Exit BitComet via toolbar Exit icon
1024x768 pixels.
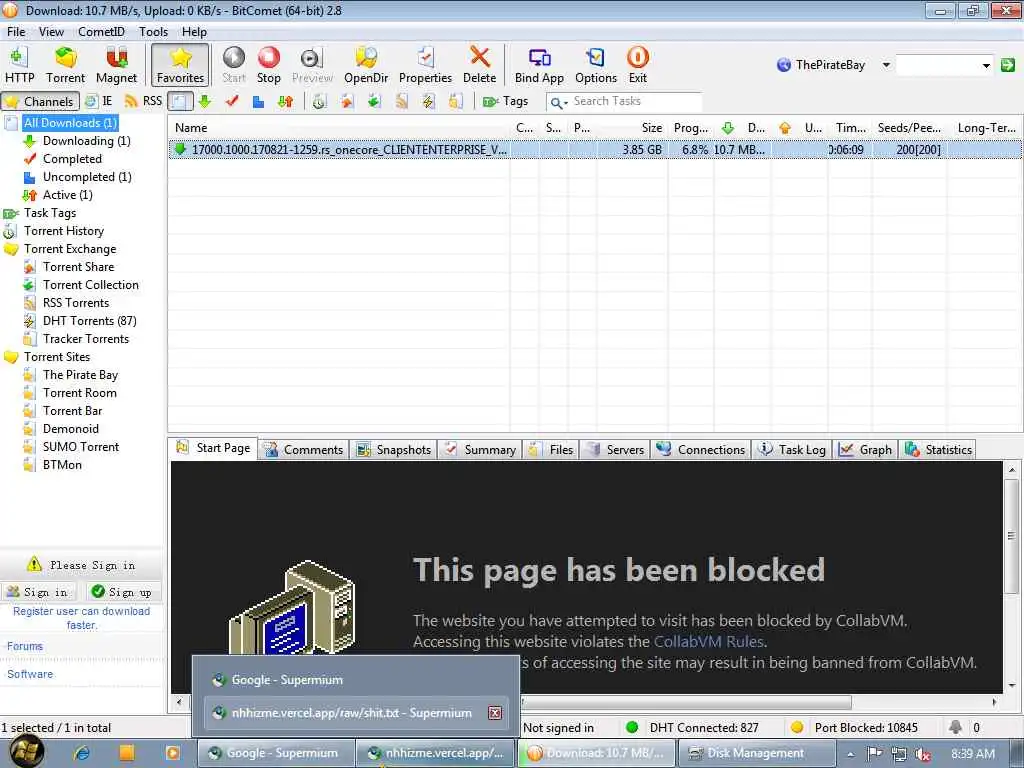point(637,65)
